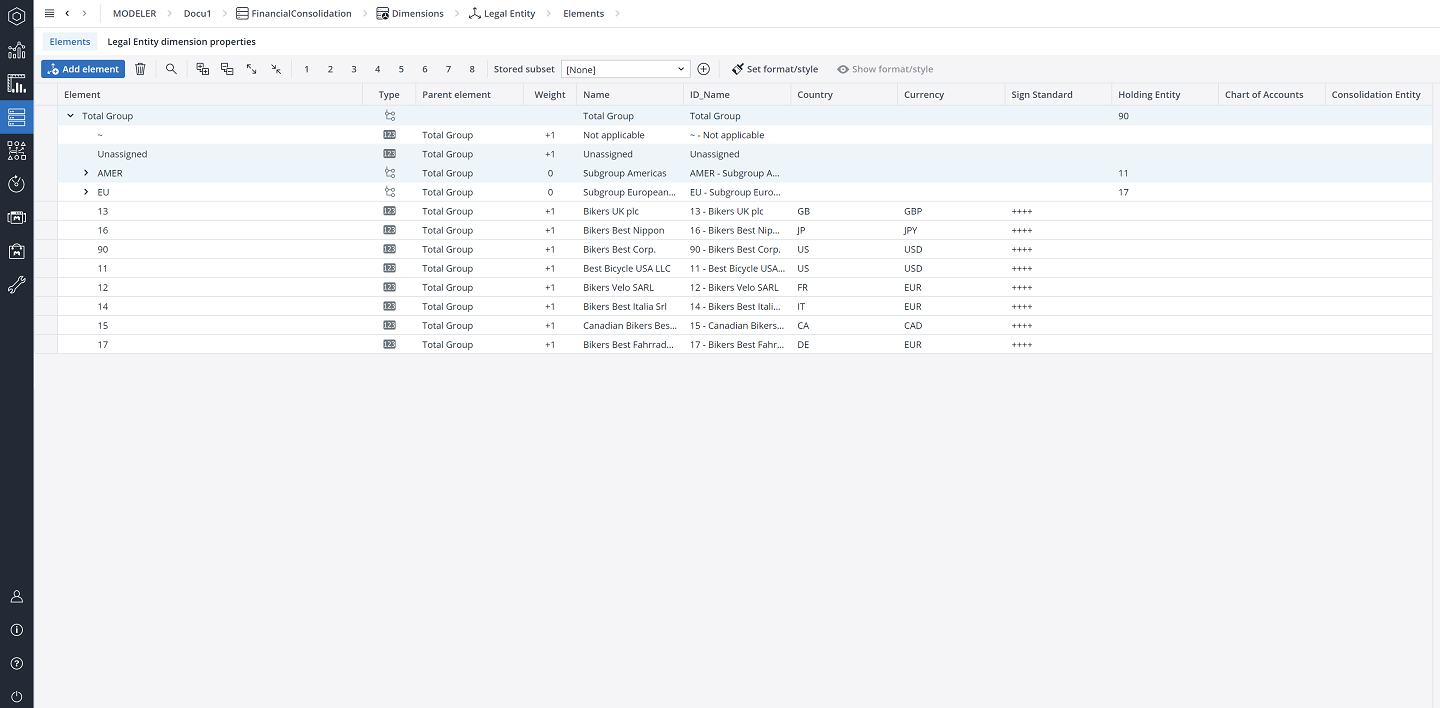Click the Add element button

[83, 69]
